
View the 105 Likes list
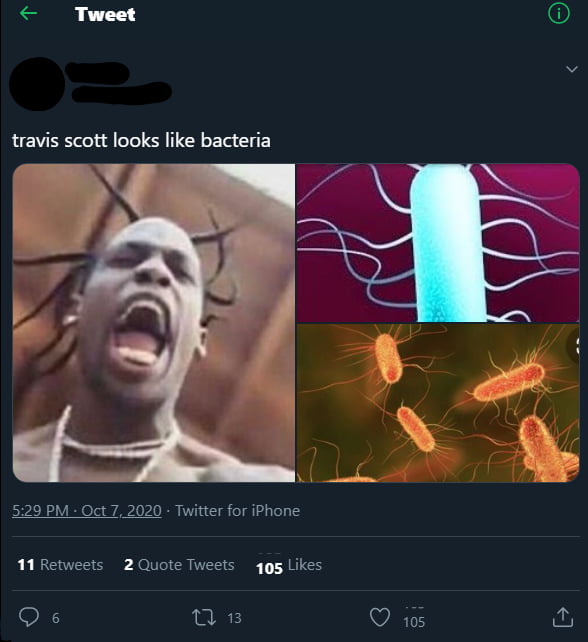click(289, 566)
